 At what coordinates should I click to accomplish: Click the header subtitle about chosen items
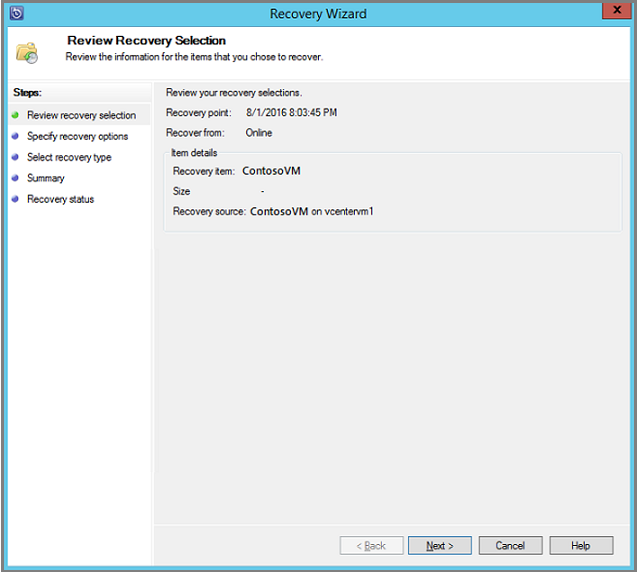coord(194,57)
